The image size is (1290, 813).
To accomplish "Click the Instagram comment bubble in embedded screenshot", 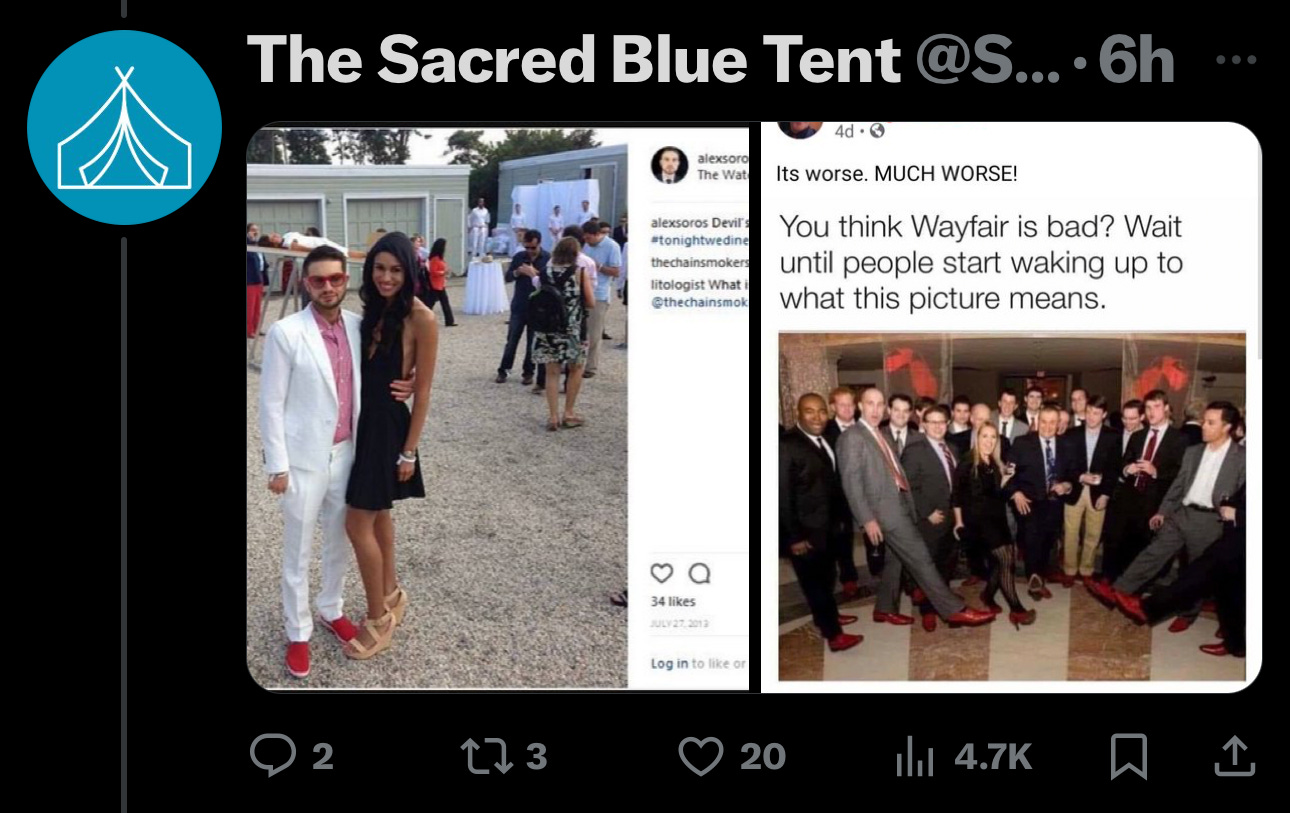I will pos(699,573).
